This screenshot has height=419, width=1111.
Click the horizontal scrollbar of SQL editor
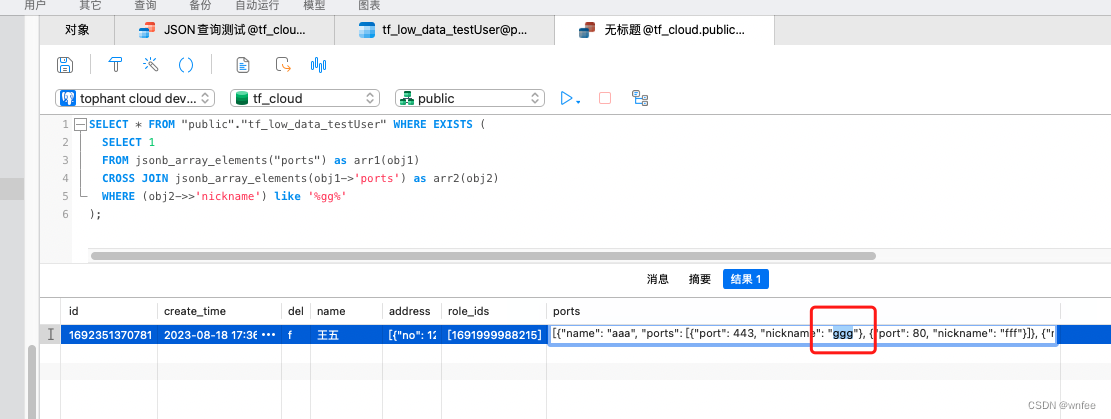(x=483, y=256)
